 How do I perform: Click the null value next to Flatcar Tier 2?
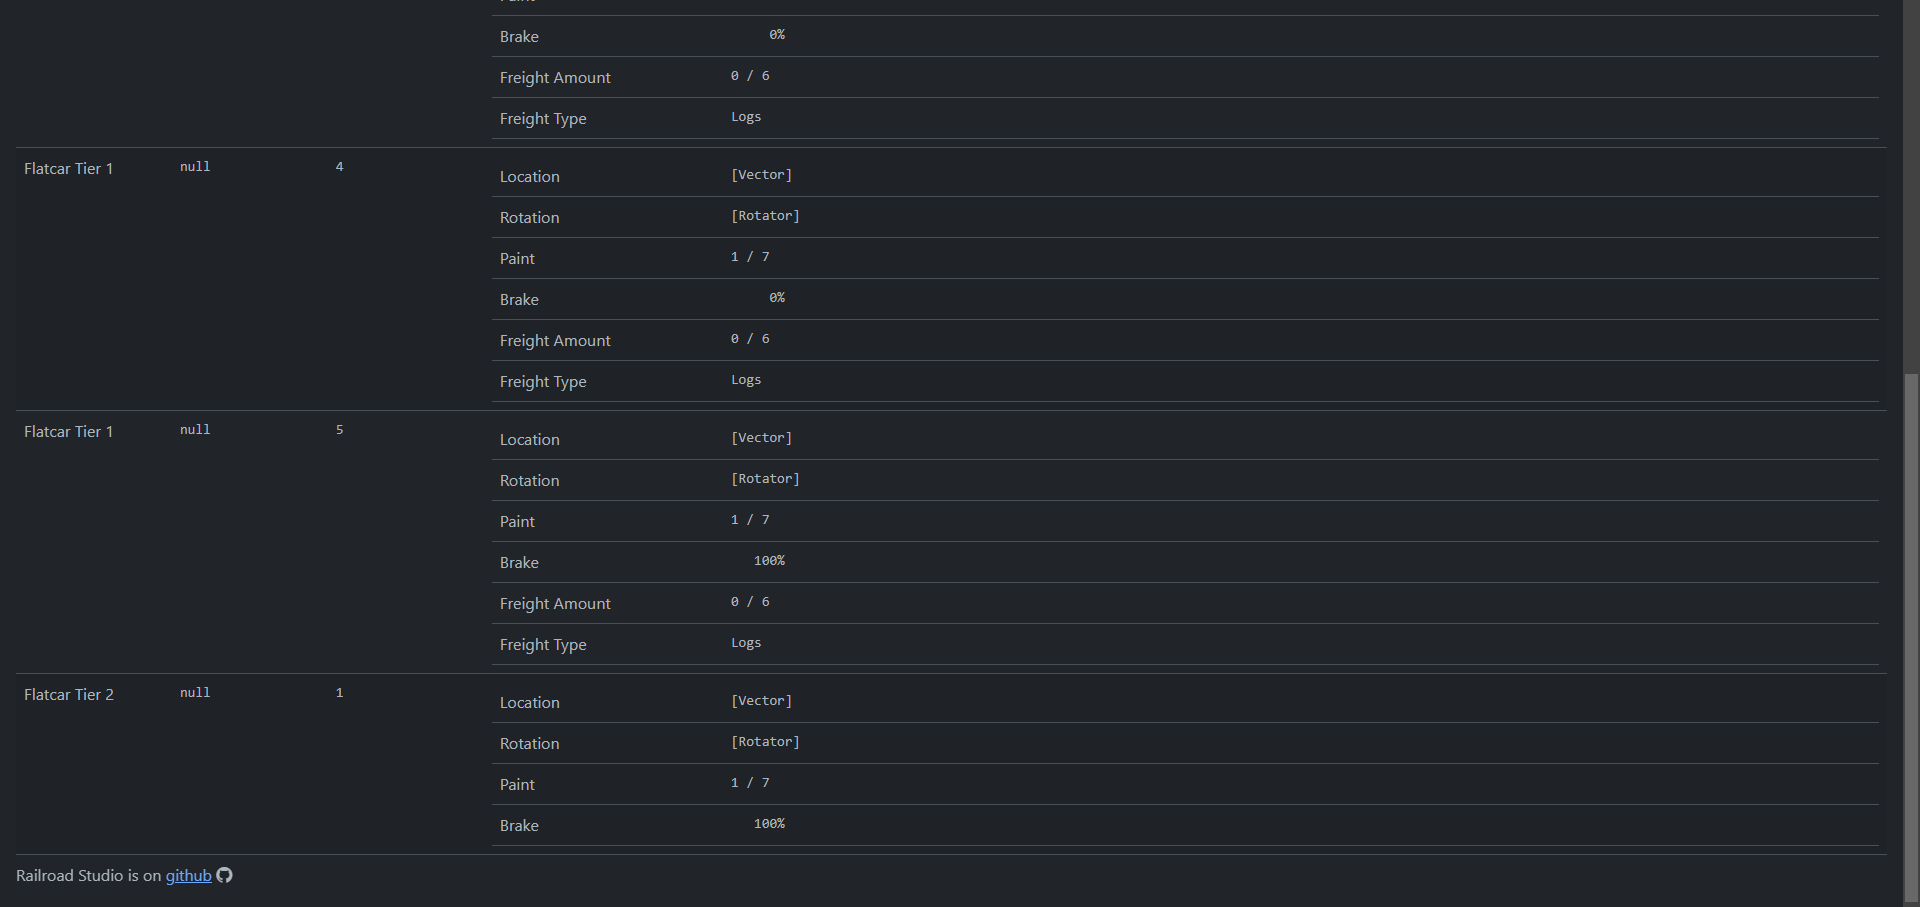click(195, 692)
